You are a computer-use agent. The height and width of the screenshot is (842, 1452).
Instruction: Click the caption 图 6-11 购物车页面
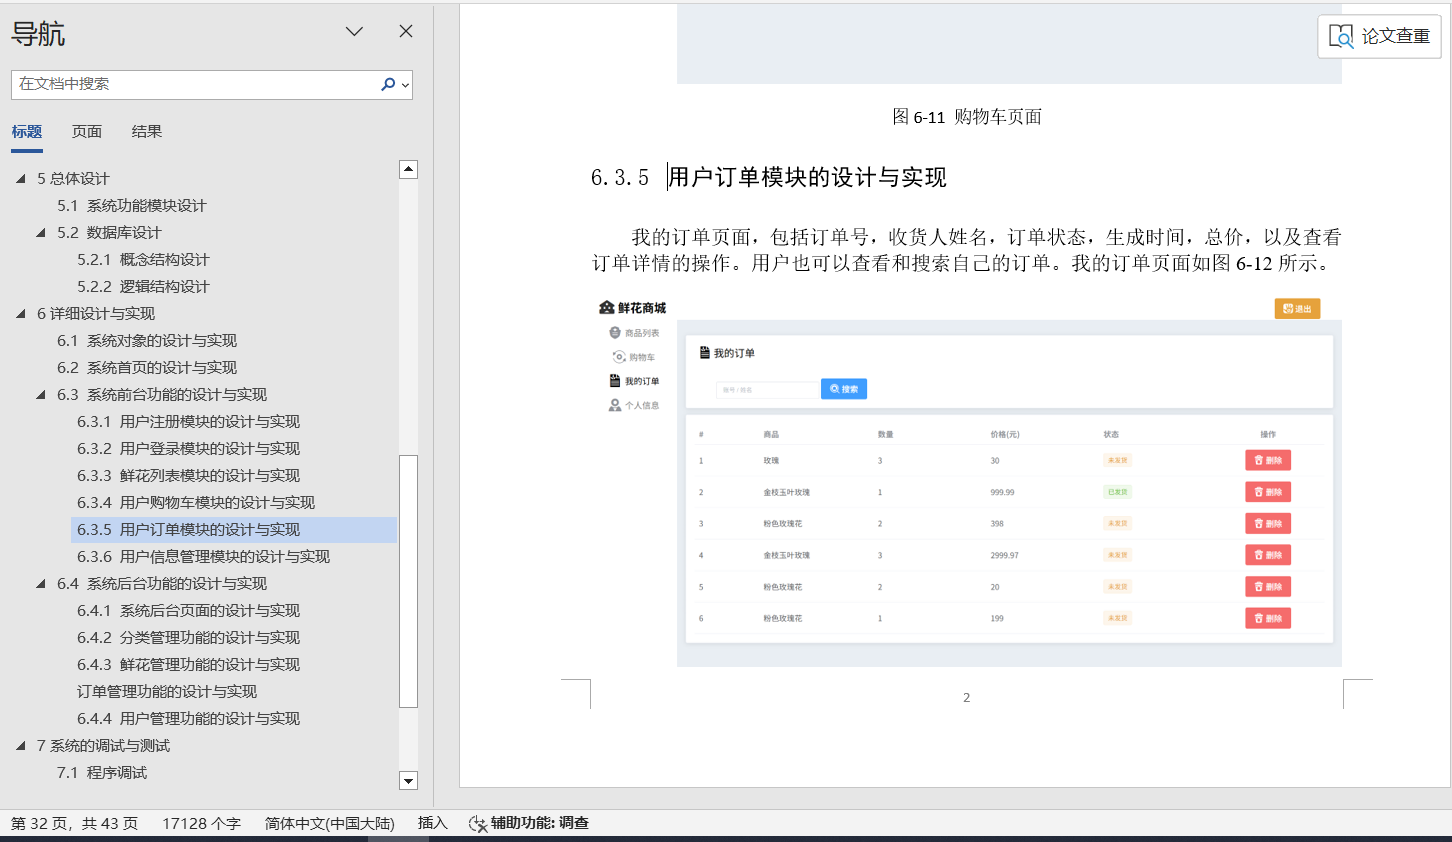coord(967,117)
